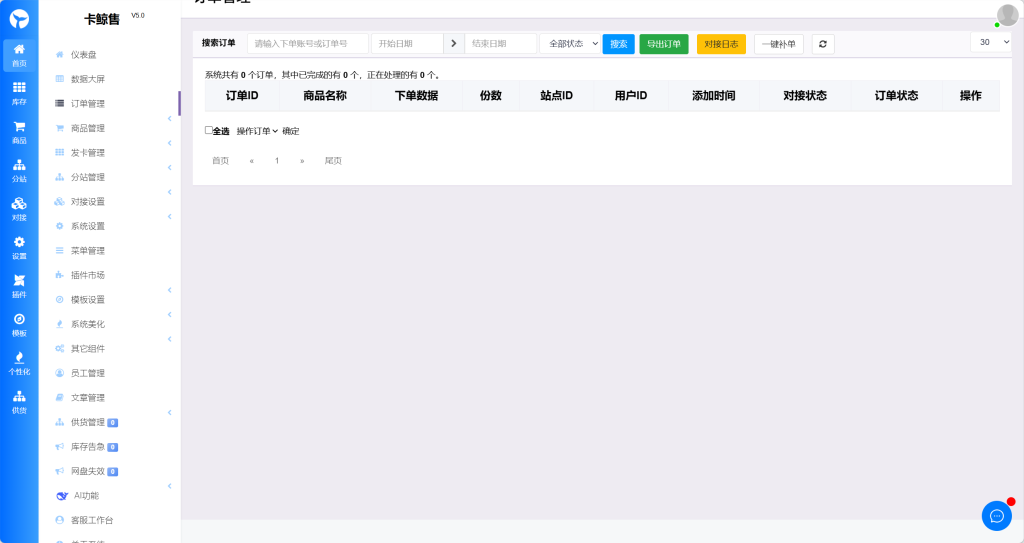This screenshot has width=1024, height=543.
Task: Open 个性化 icon in blue rail
Action: click(x=19, y=363)
